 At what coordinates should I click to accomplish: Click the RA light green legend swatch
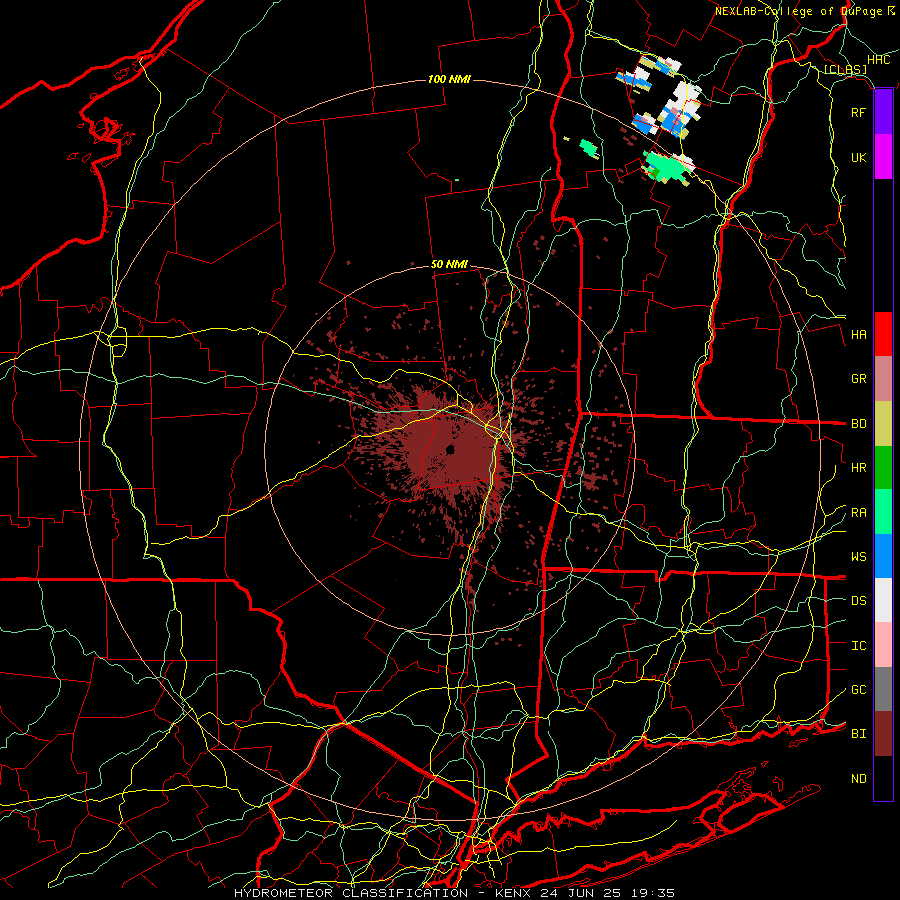(883, 512)
